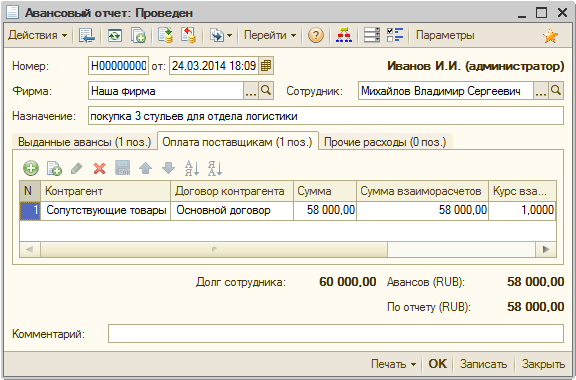Click the Записать button
The image size is (576, 380).
click(483, 364)
